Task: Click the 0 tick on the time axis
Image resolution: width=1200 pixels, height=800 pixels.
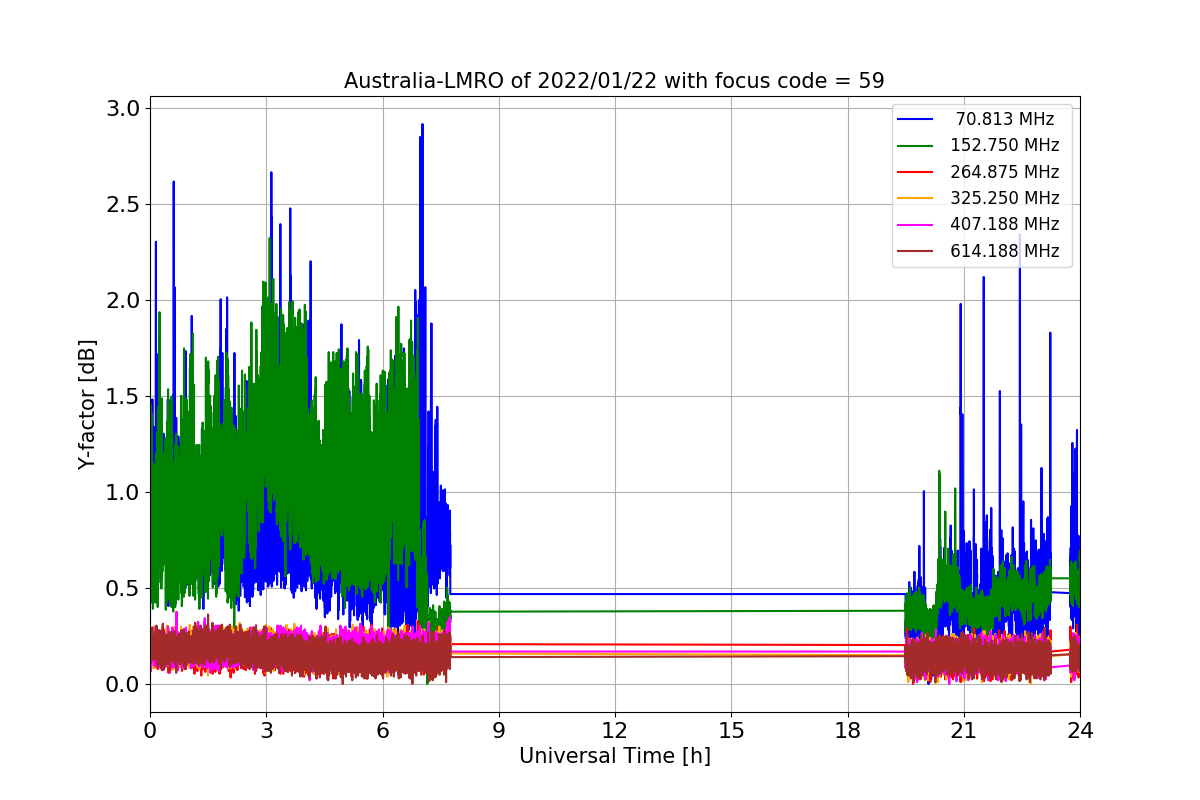Action: (x=150, y=731)
